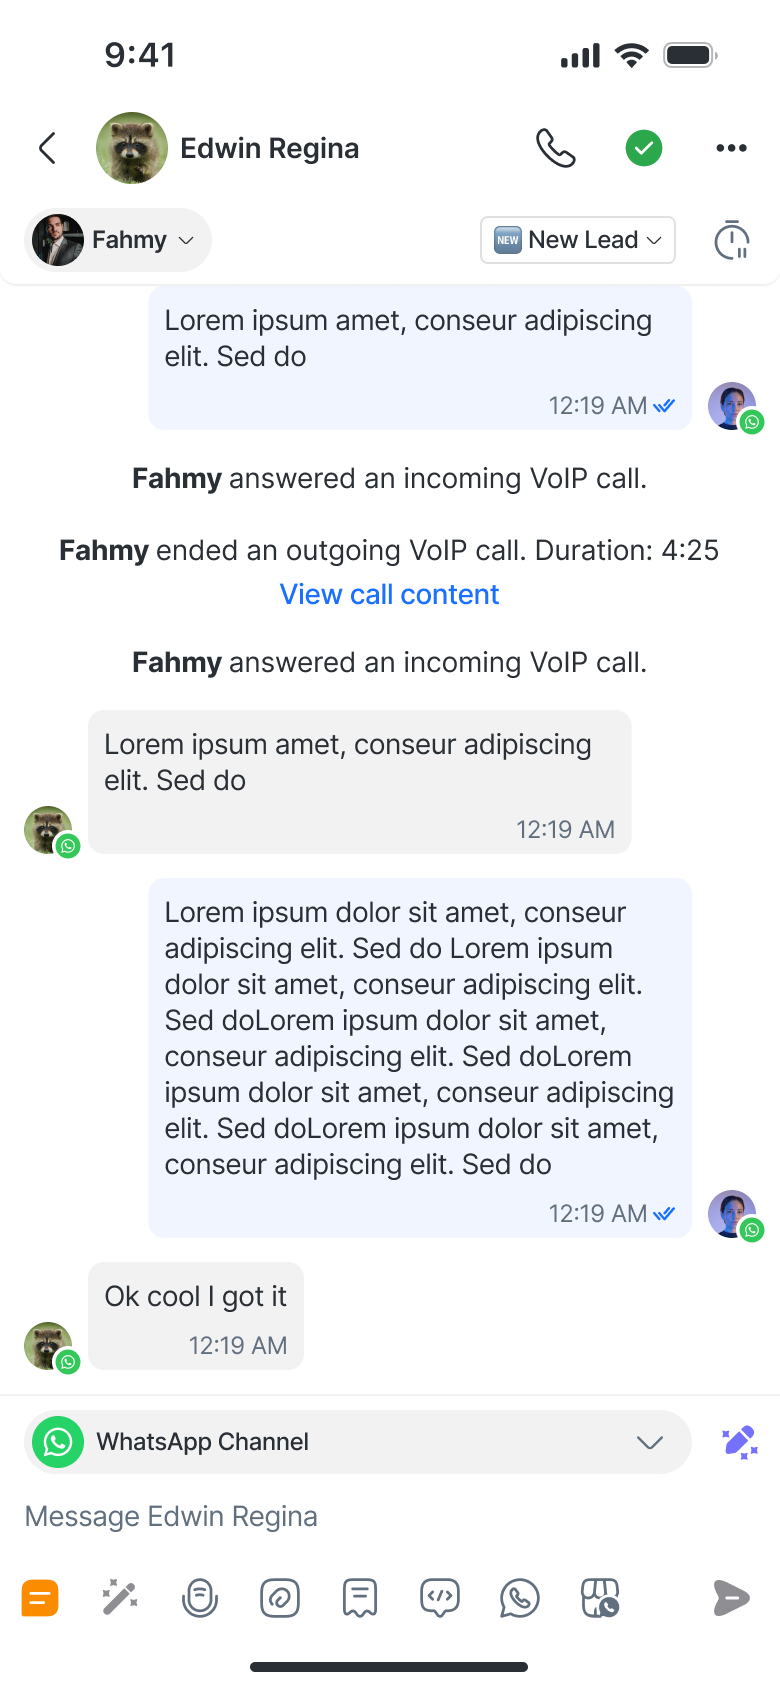Tap the magic wand icon
Image resolution: width=780 pixels, height=1688 pixels.
coord(120,1598)
